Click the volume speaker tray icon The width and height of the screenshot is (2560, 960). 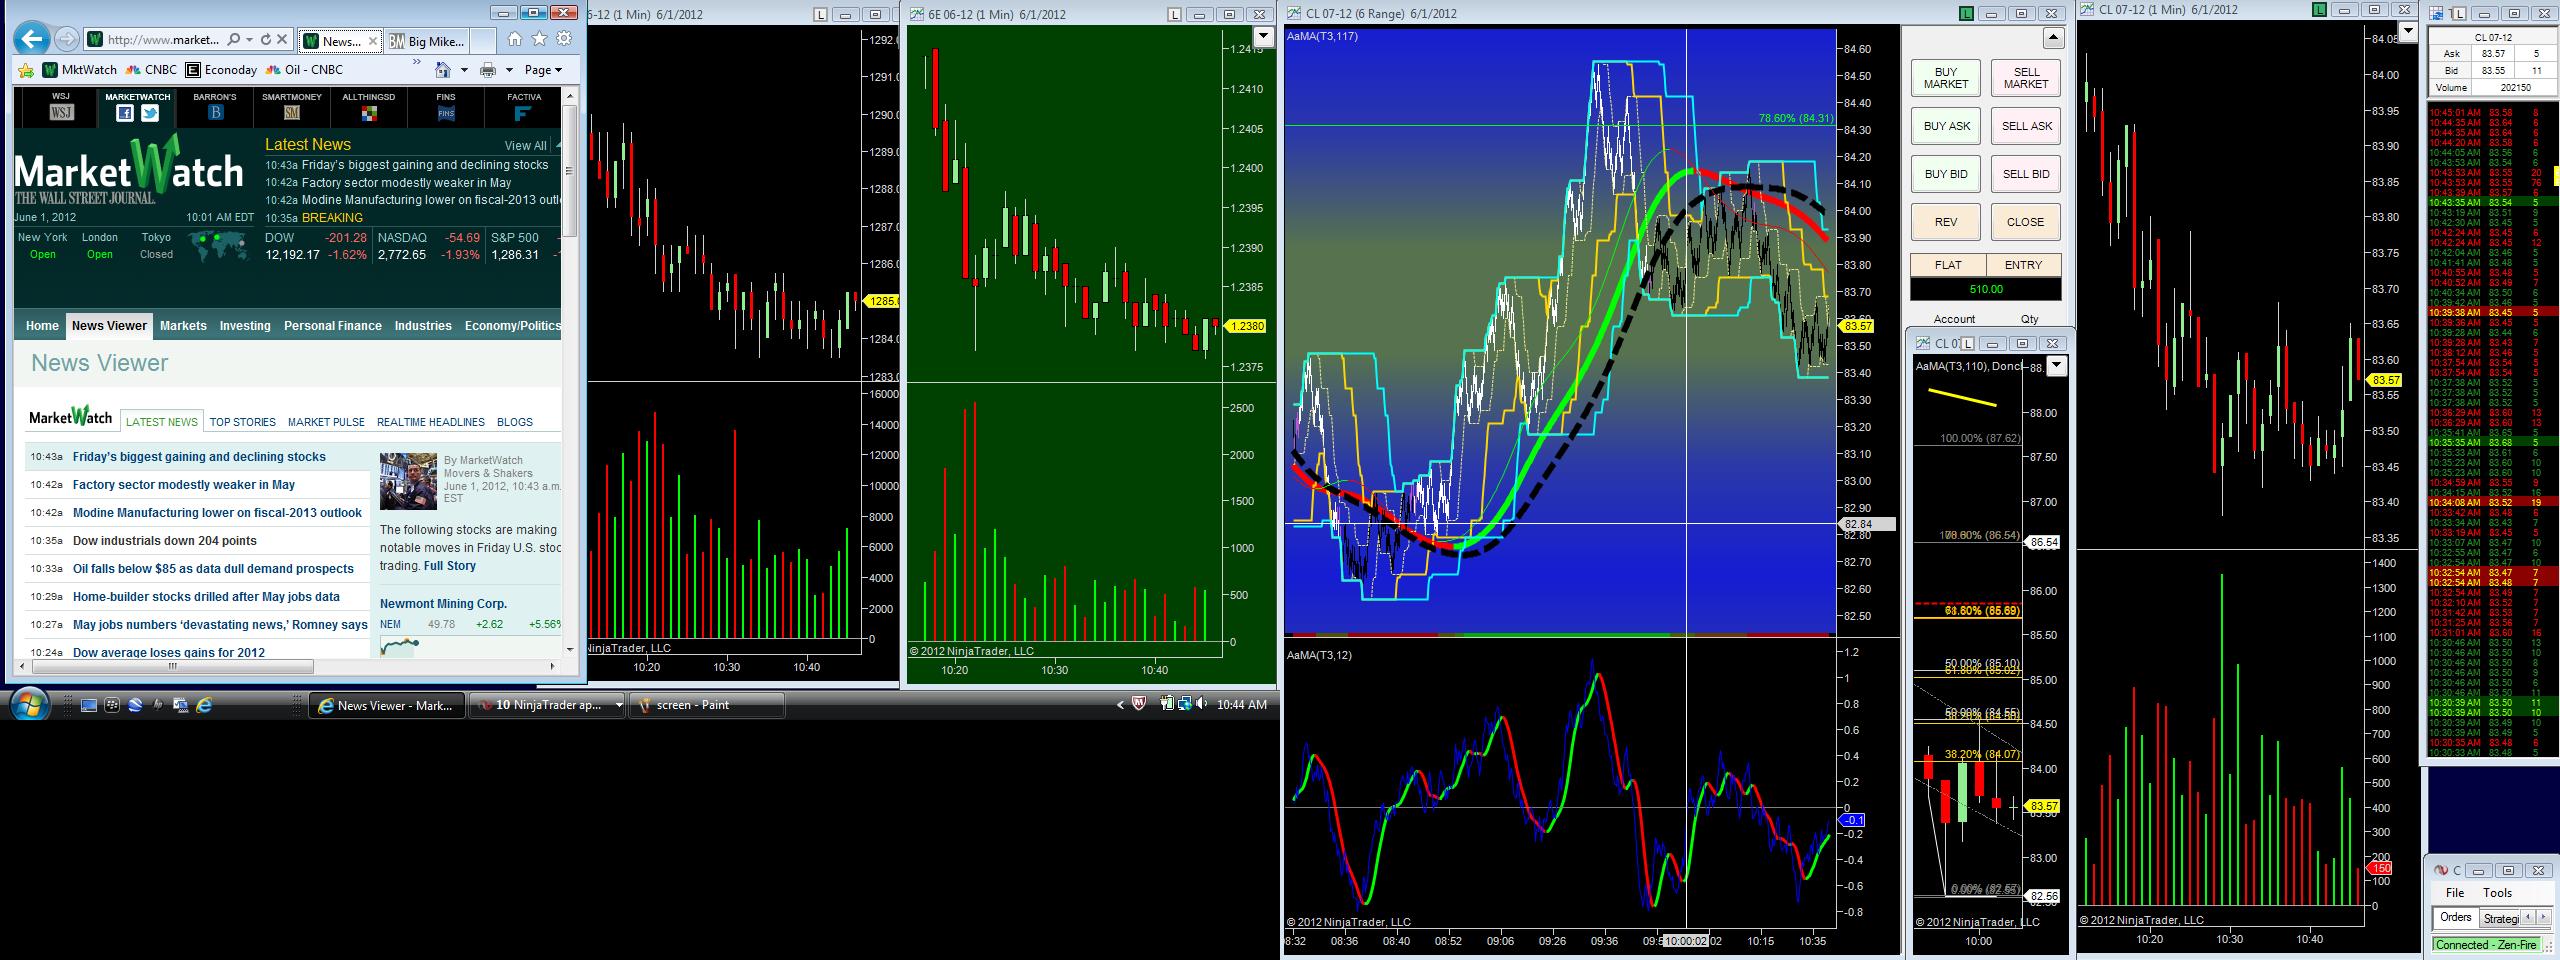(x=1201, y=704)
